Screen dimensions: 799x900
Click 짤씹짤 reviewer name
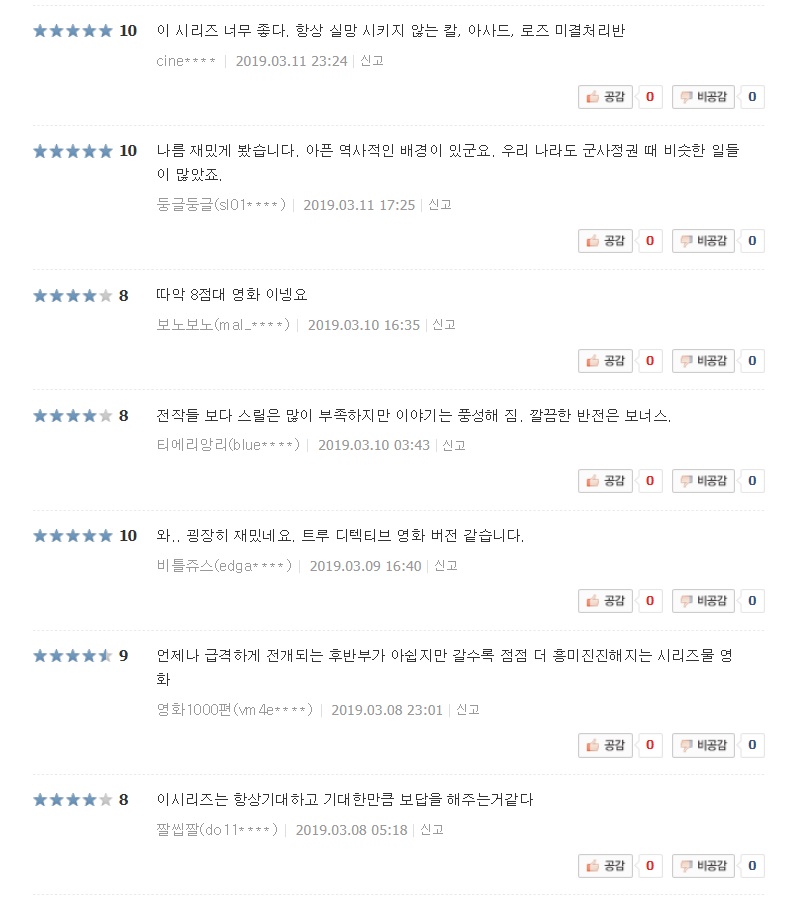click(x=217, y=830)
